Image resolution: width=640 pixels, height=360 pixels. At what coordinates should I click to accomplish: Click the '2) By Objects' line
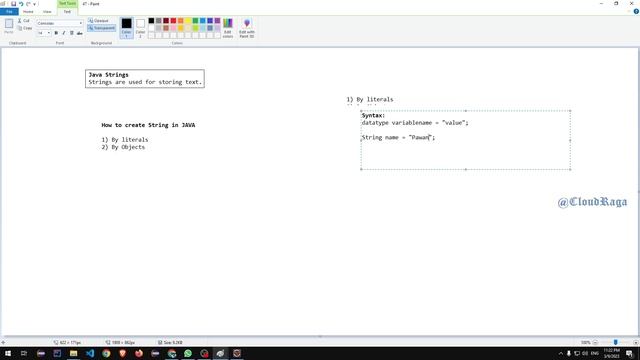click(123, 147)
